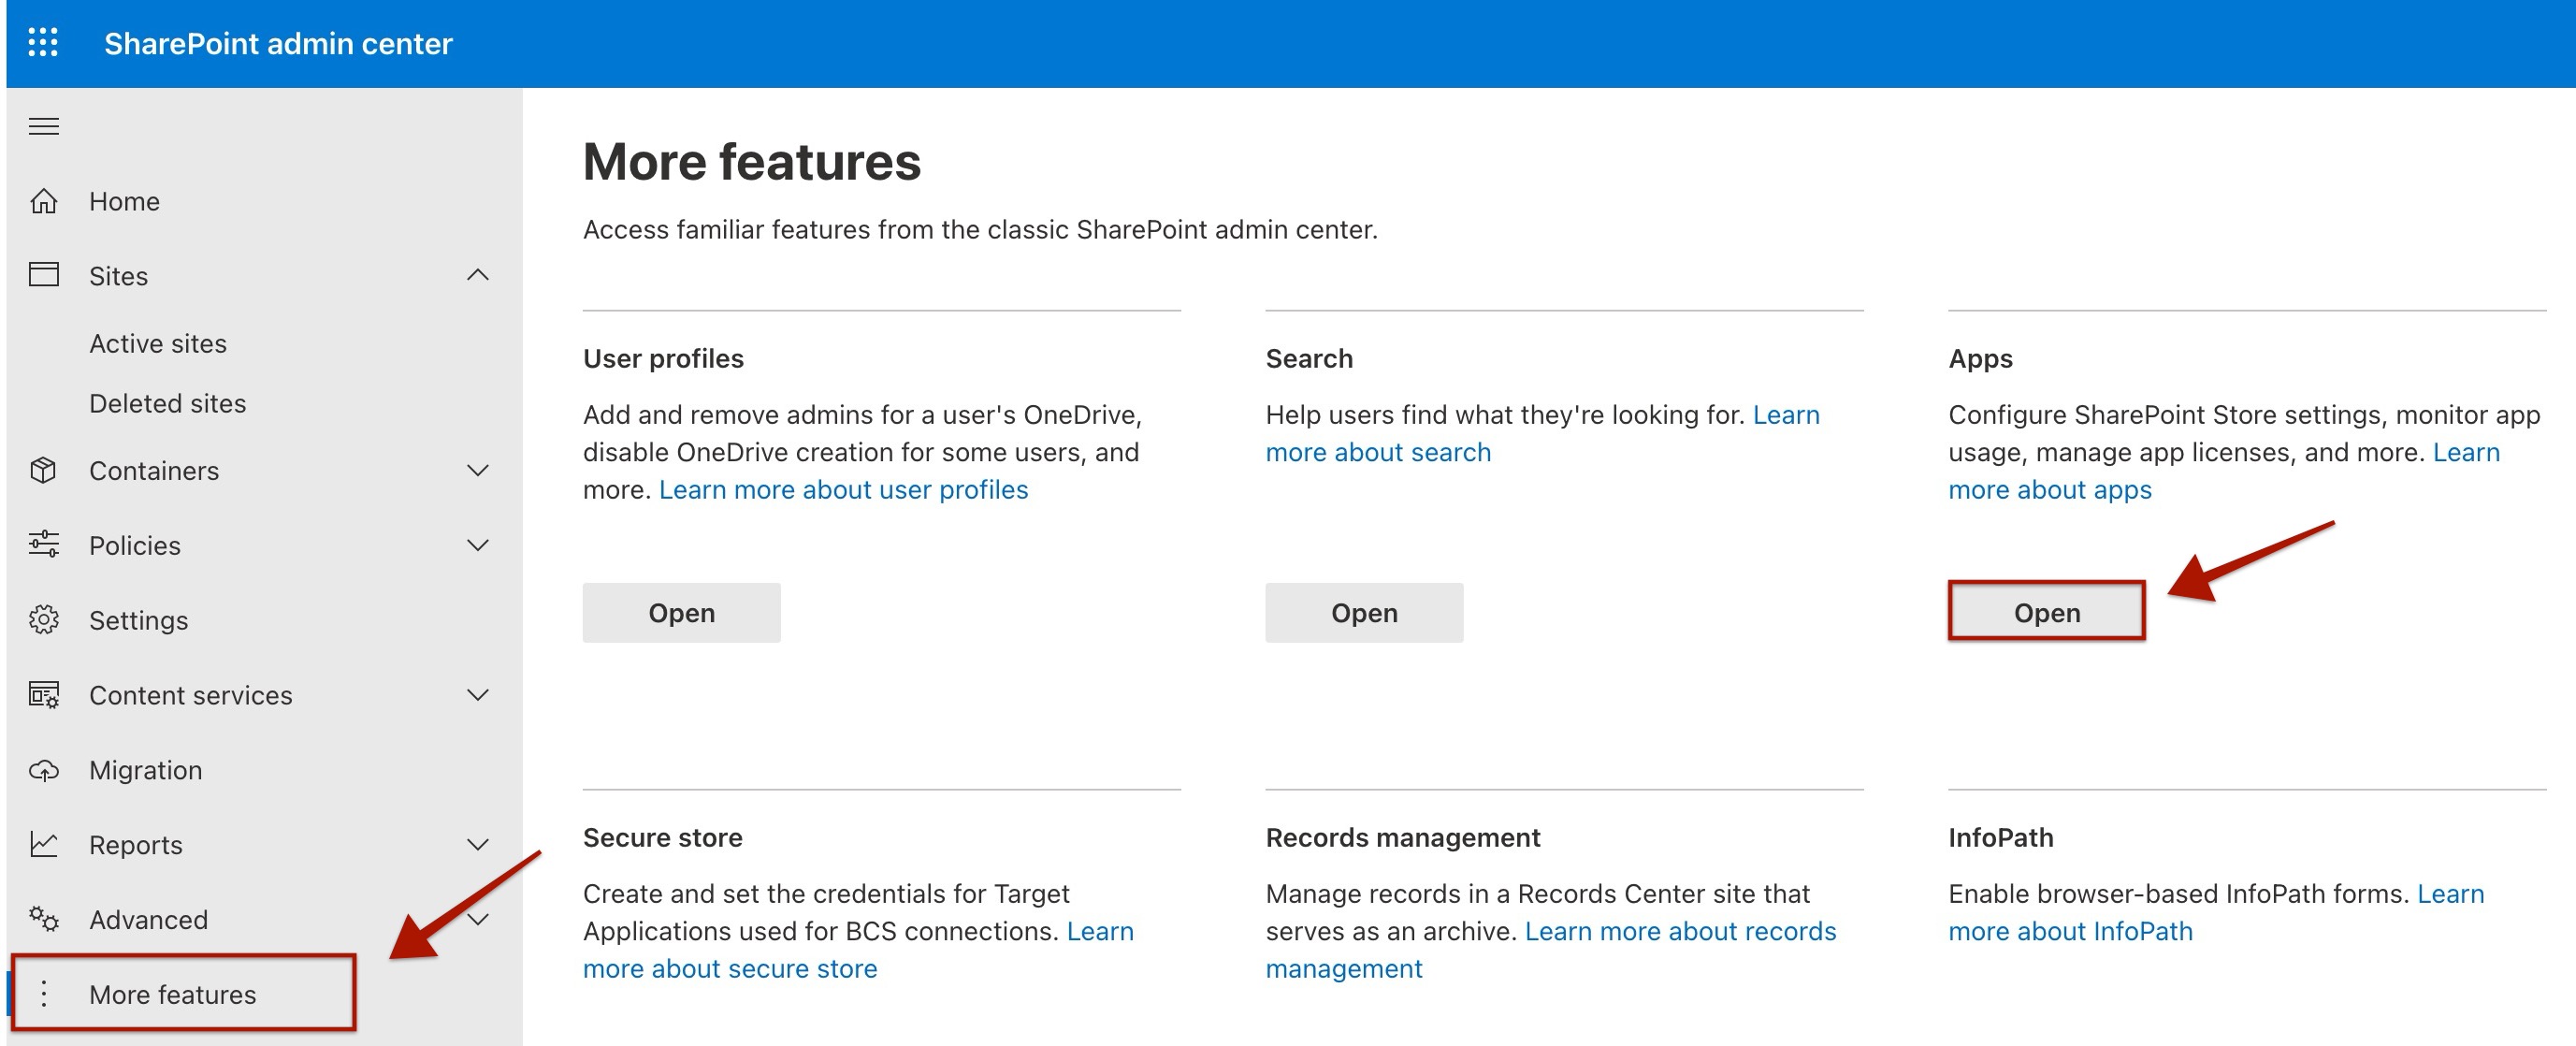This screenshot has width=2576, height=1046.
Task: Click the Advanced gears icon
Action: (43, 919)
